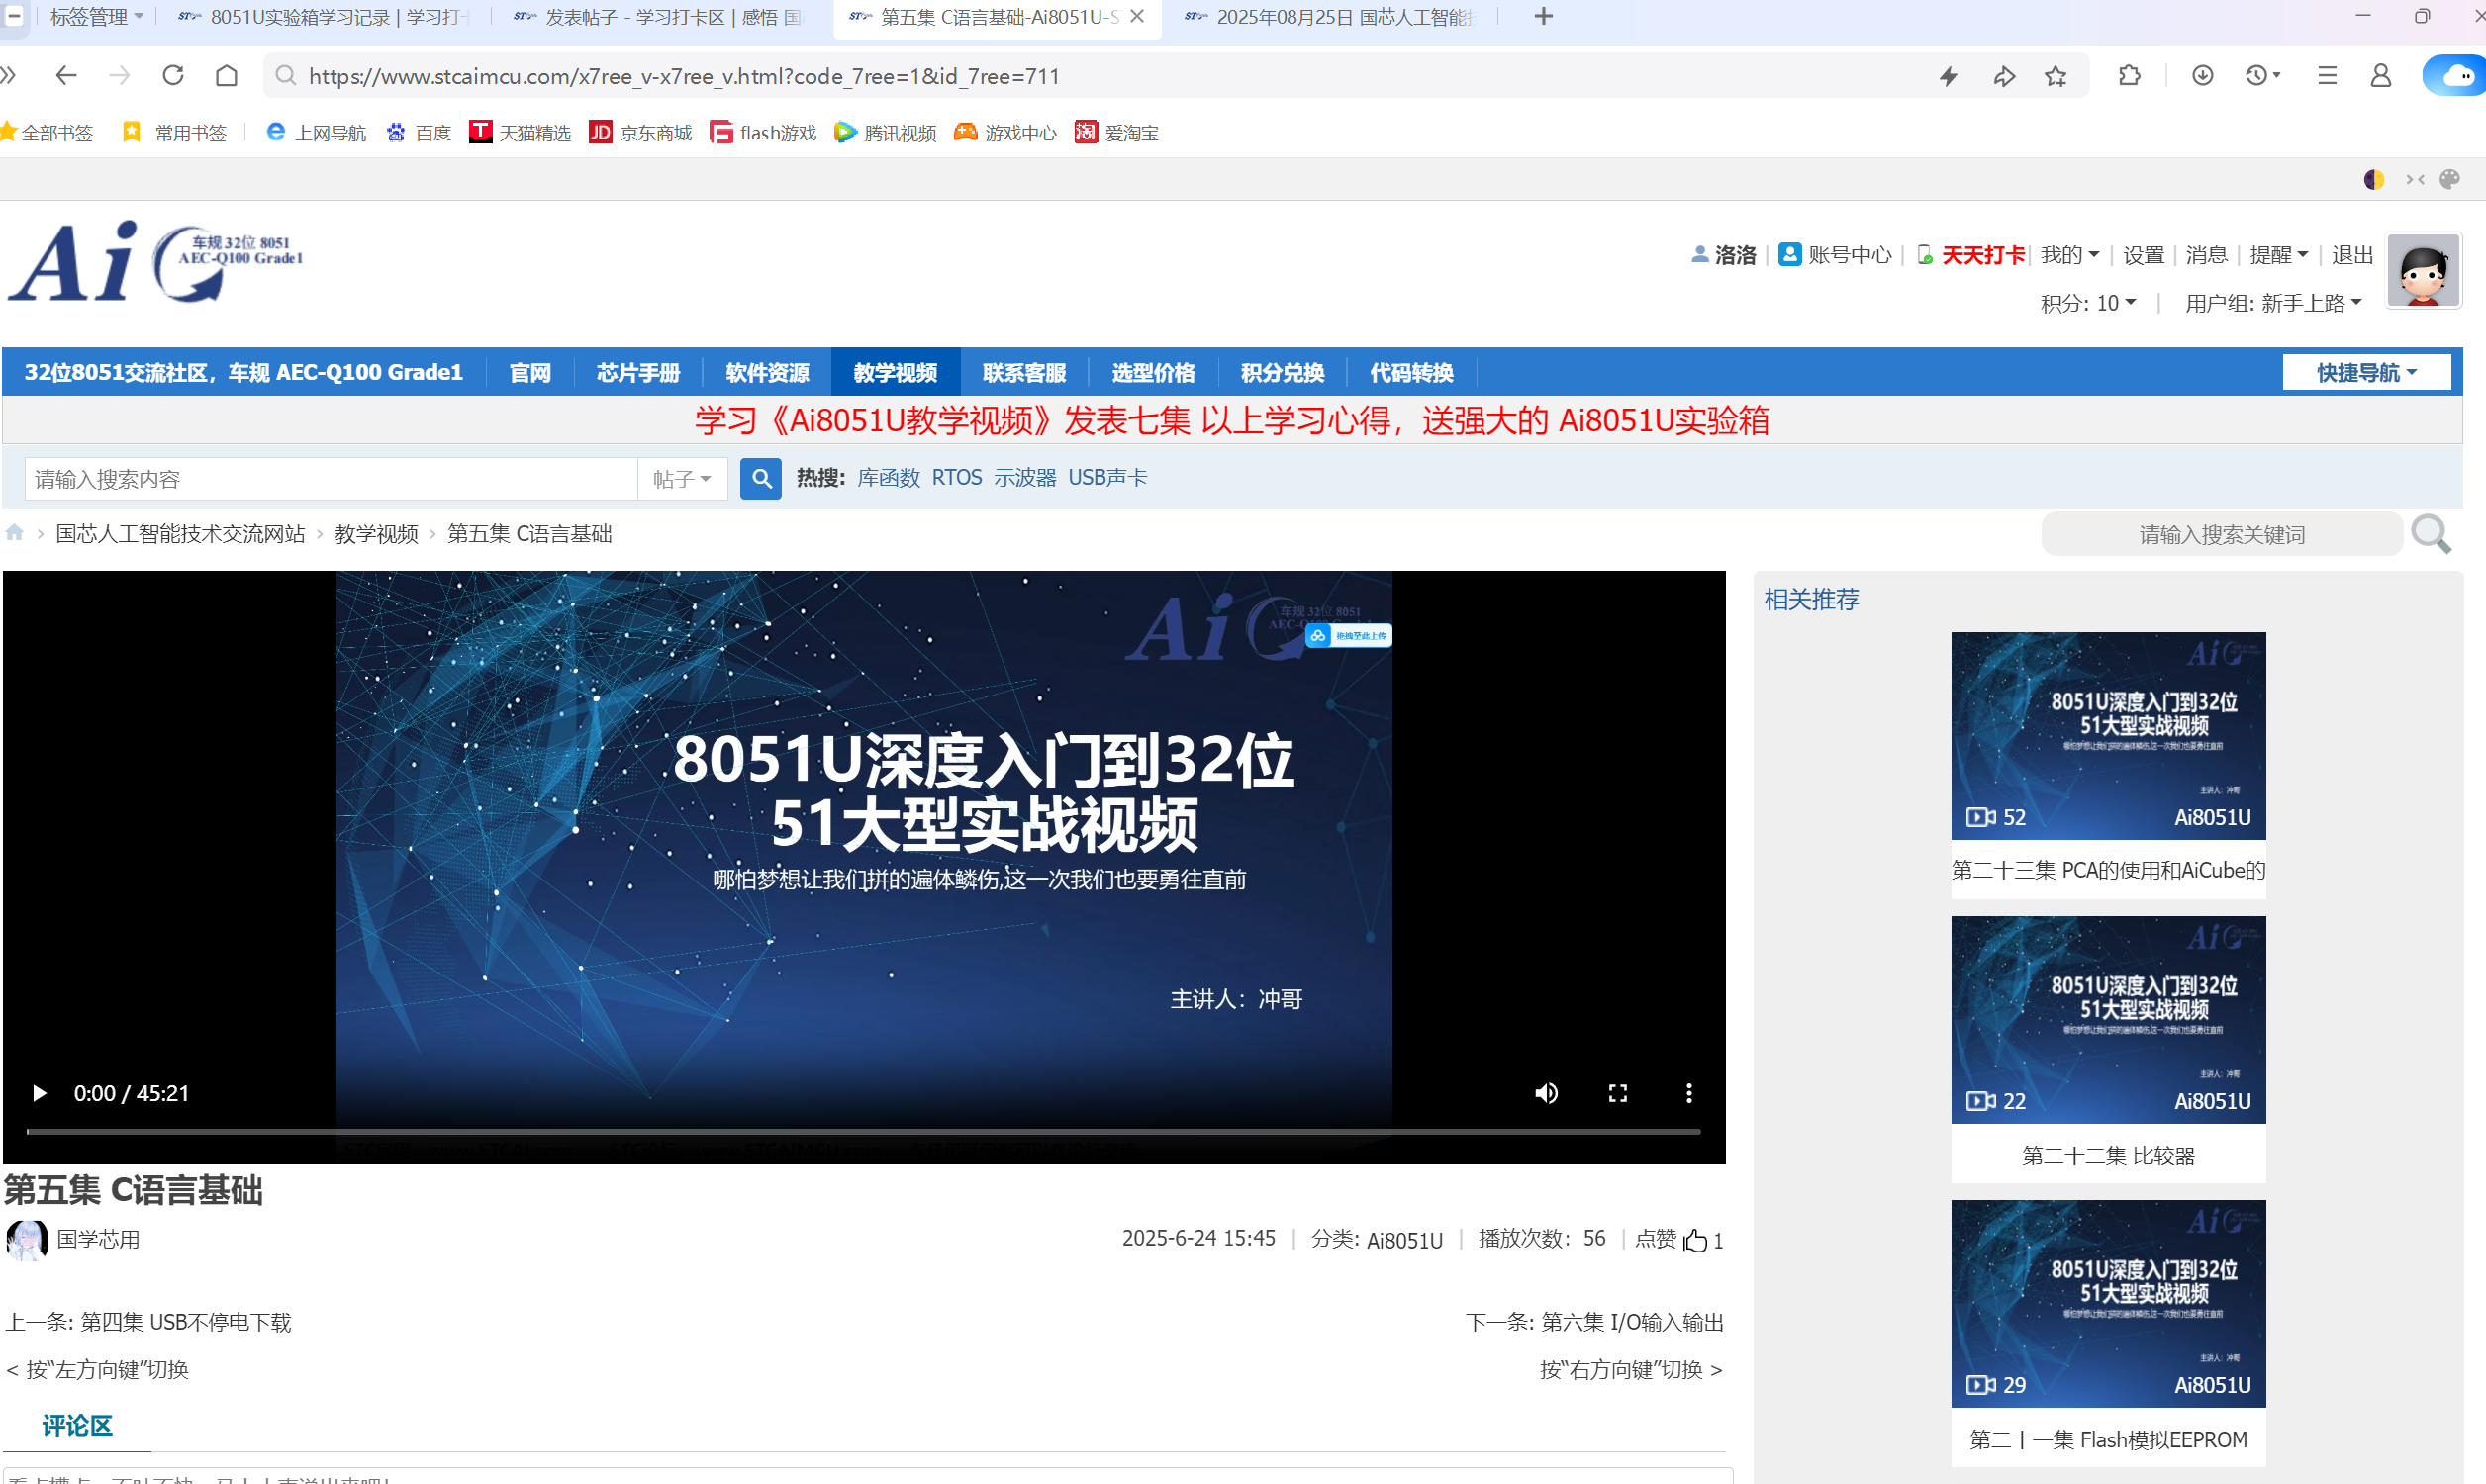This screenshot has height=1484, width=2486.
Task: Open the video's three-dot more options
Action: click(x=1688, y=1093)
